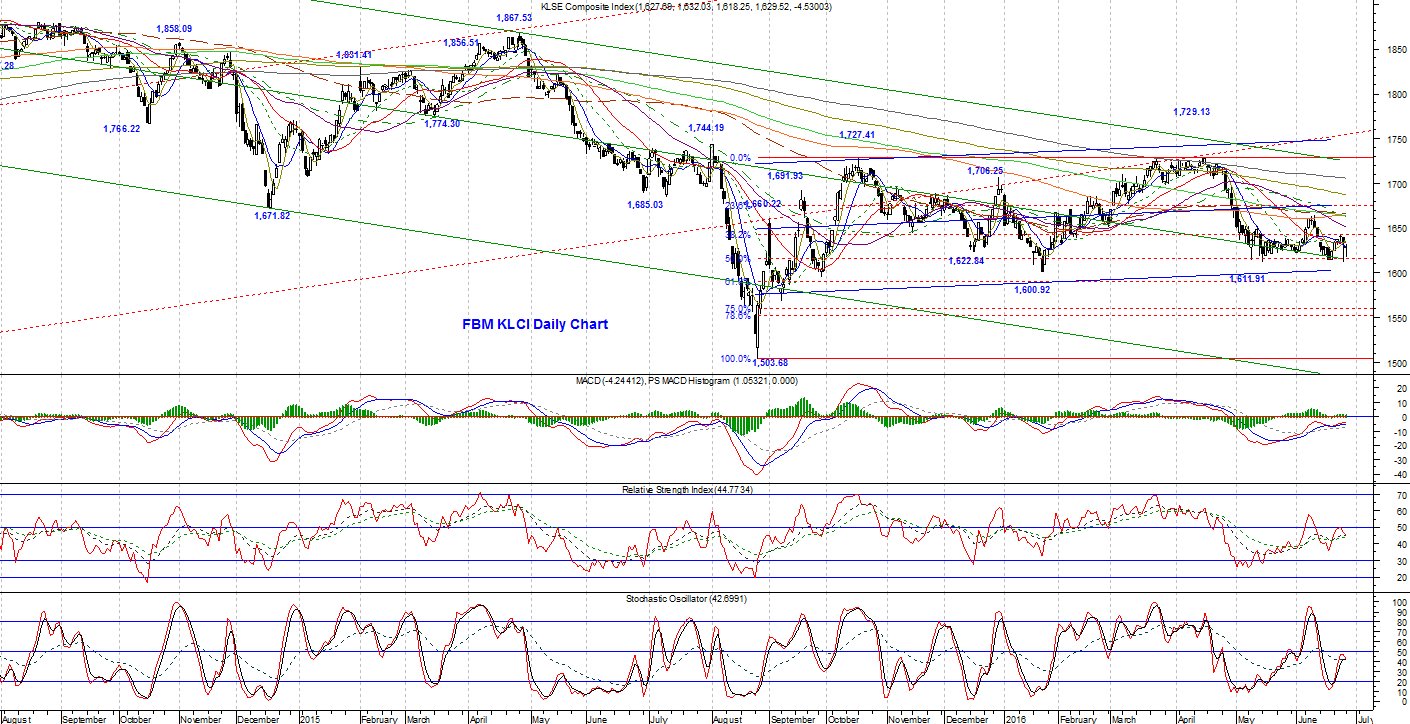This screenshot has height=724, width=1410.
Task: Click the '1,691.93' price annotation
Action: [785, 175]
